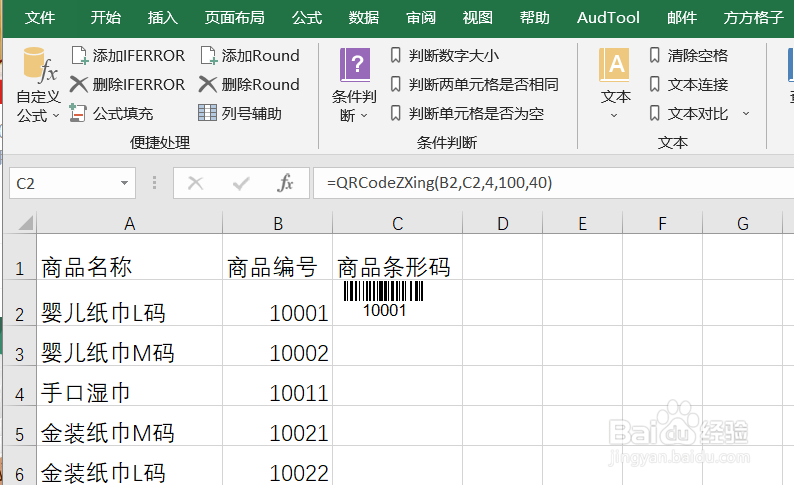
Task: Switch to the 公式 tab
Action: pos(307,18)
